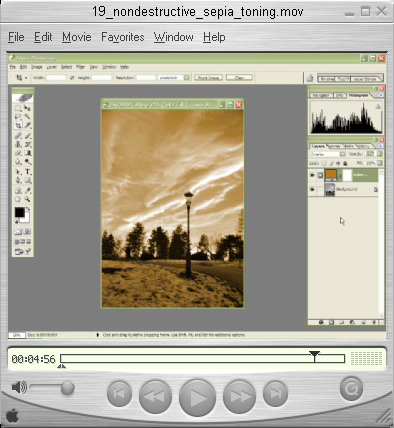This screenshot has height=428, width=394.
Task: Switch to the Navigator tab
Action: point(321,95)
